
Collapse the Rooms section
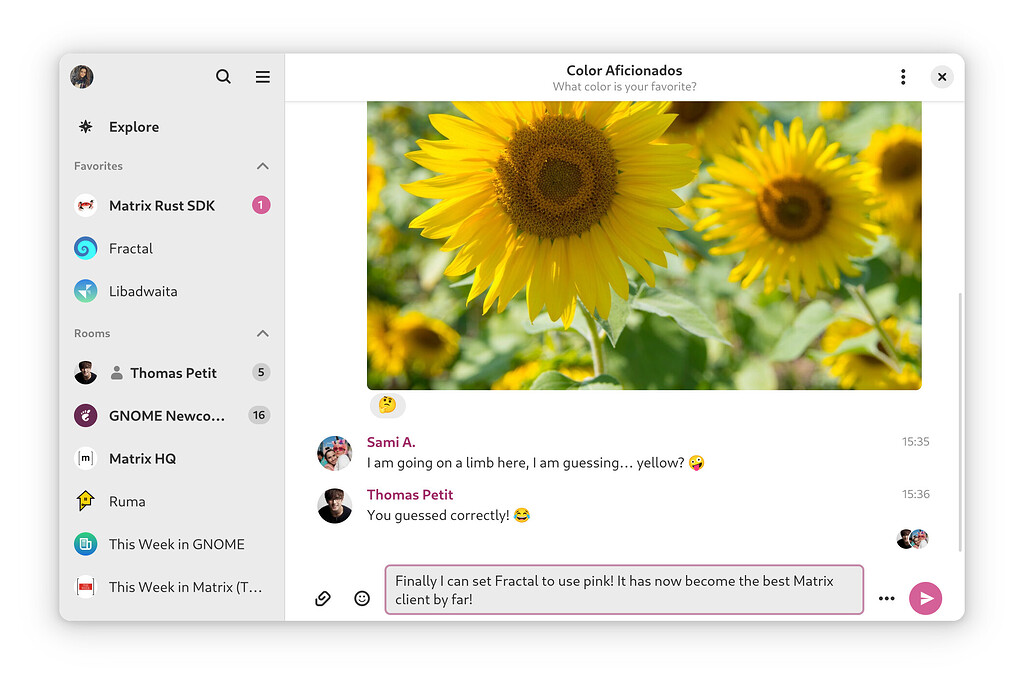coord(262,333)
